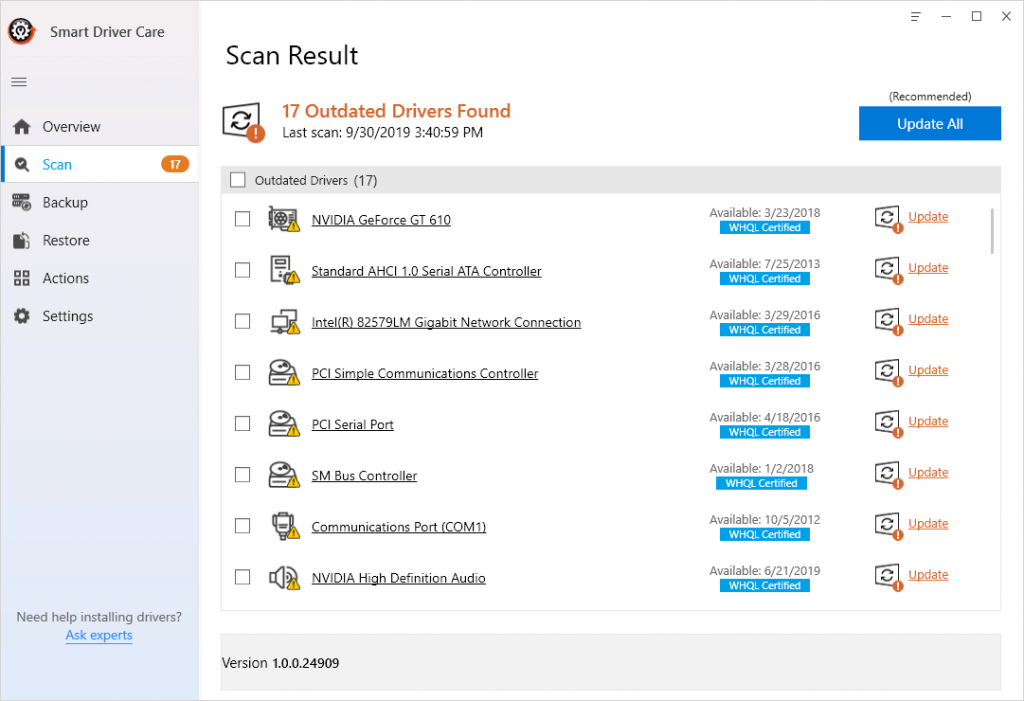Open SM Bus Controller name link
This screenshot has height=701, width=1024.
click(x=364, y=476)
